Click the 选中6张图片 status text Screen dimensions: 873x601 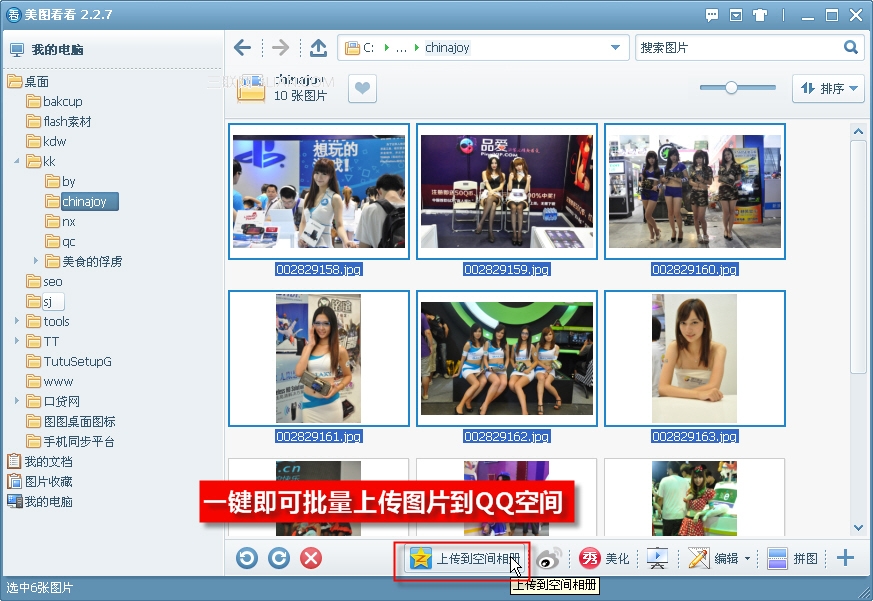click(40, 588)
